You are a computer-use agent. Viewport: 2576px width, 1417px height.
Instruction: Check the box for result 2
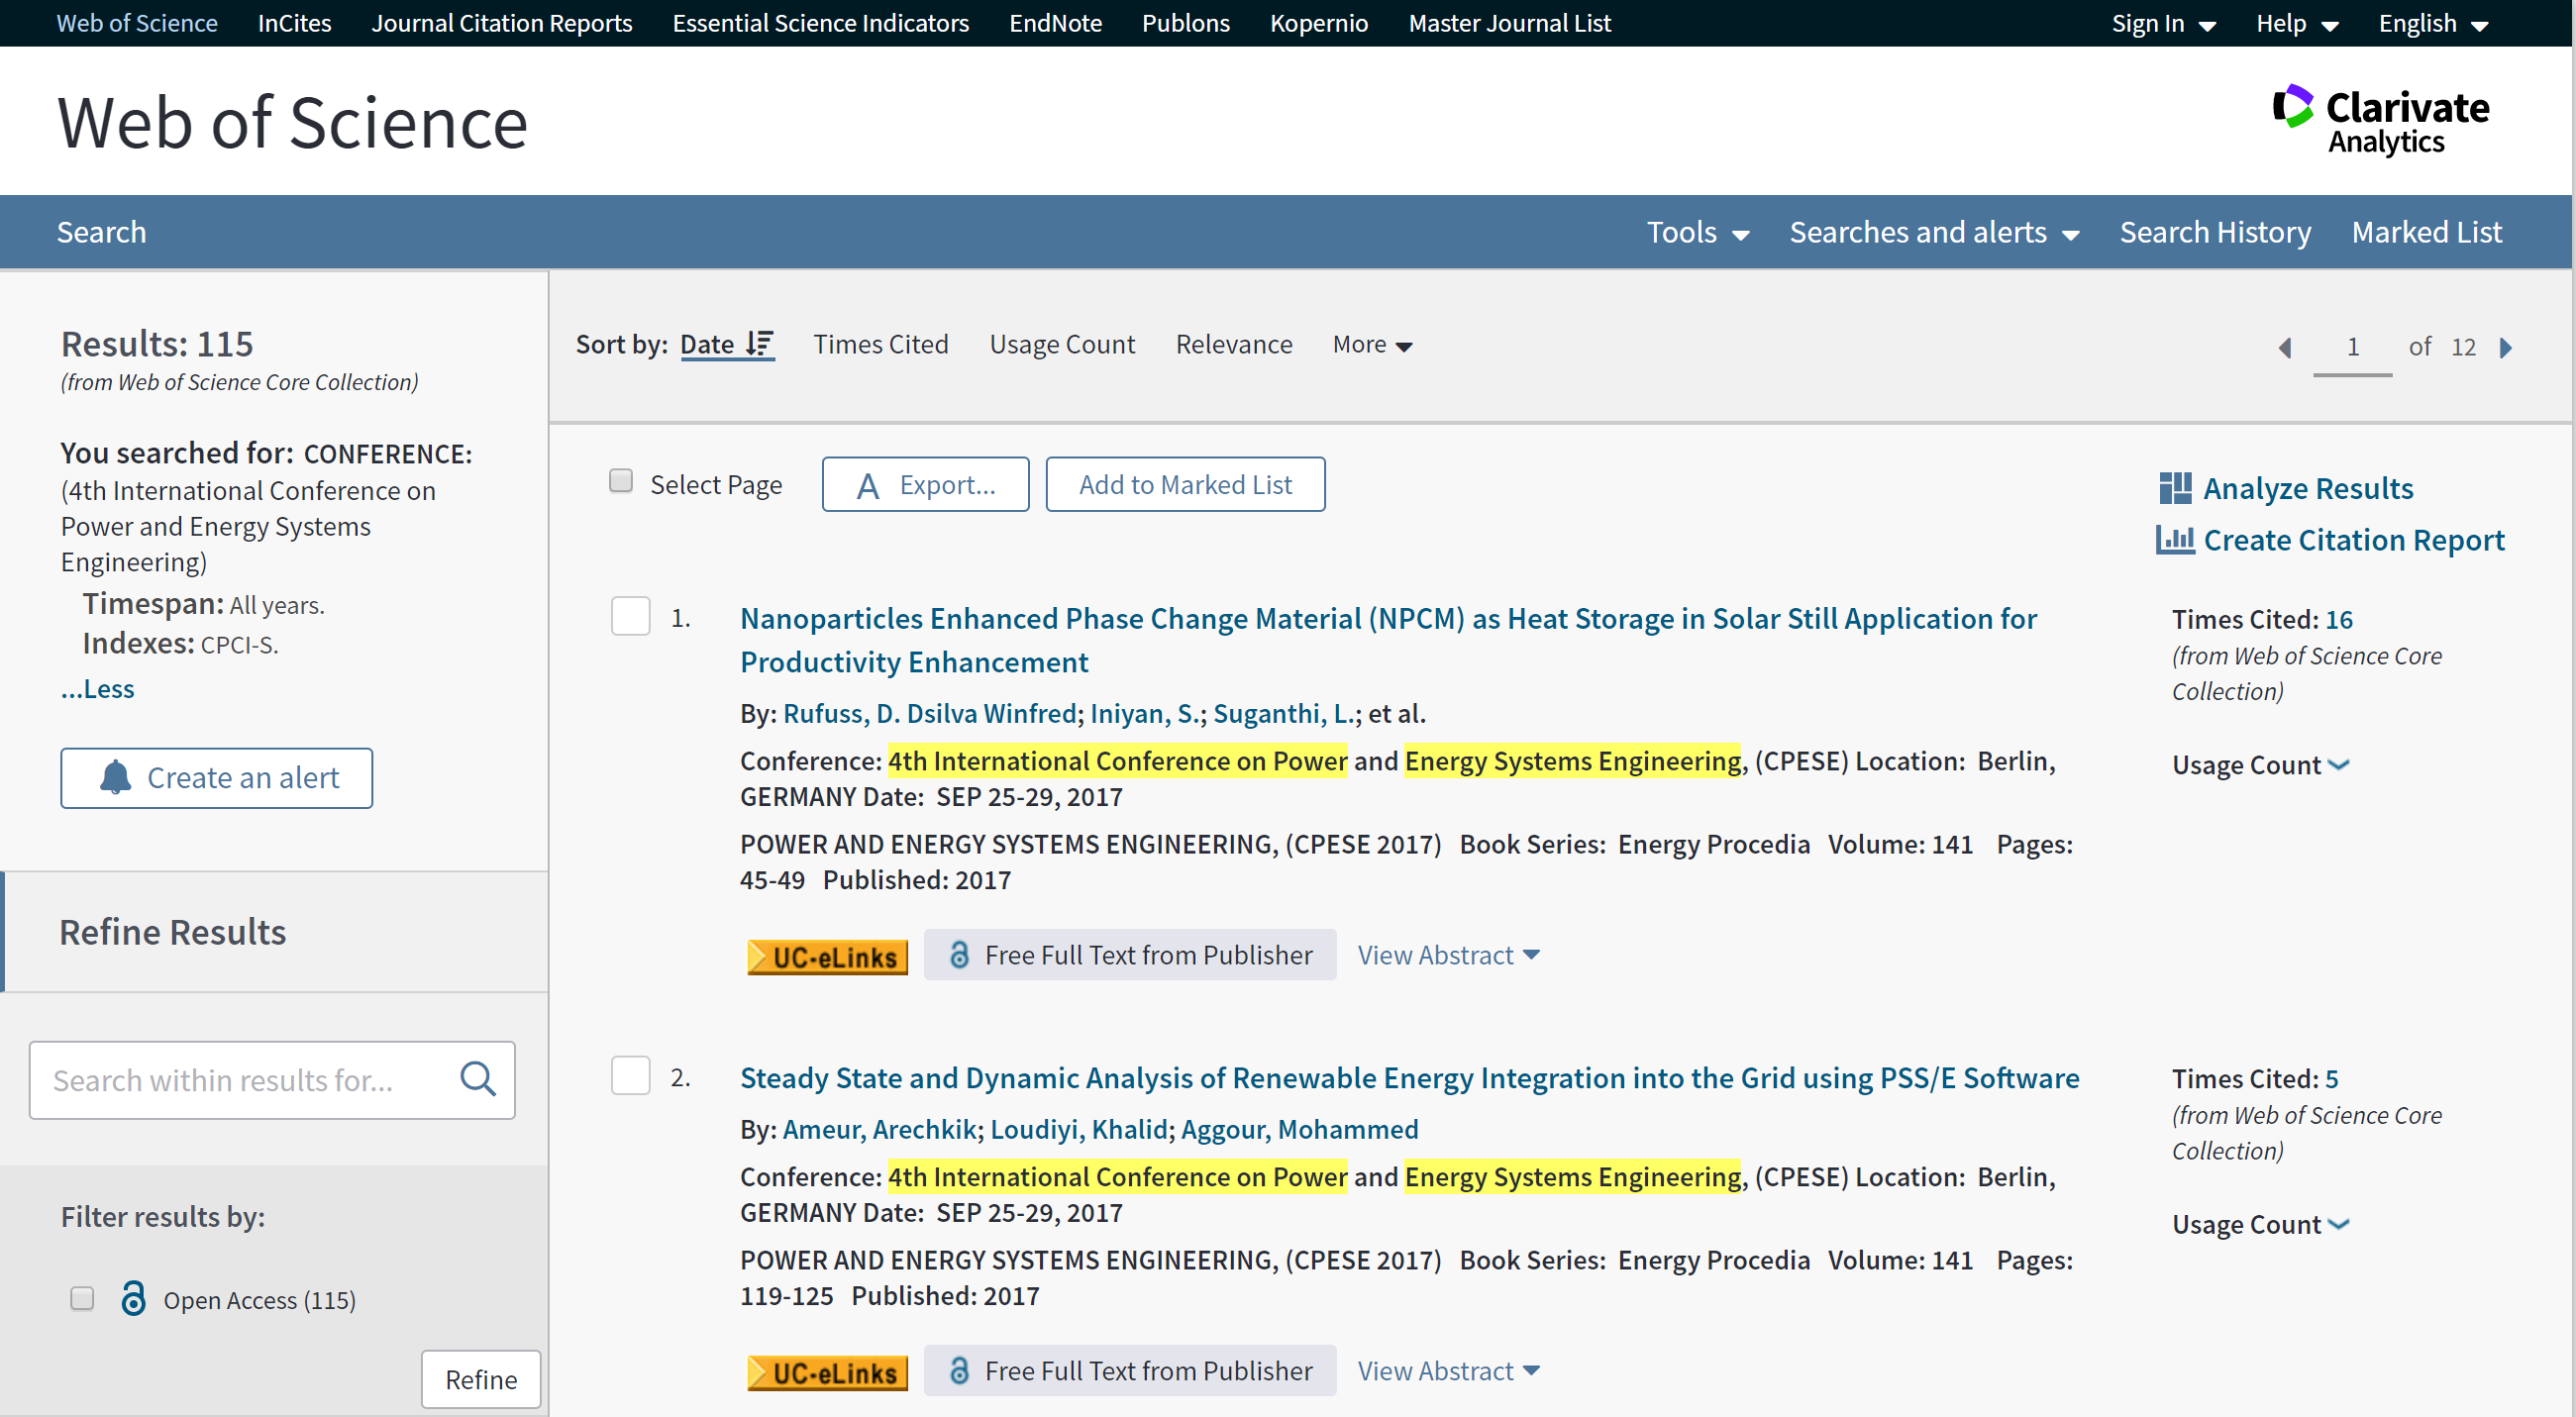pyautogui.click(x=630, y=1076)
